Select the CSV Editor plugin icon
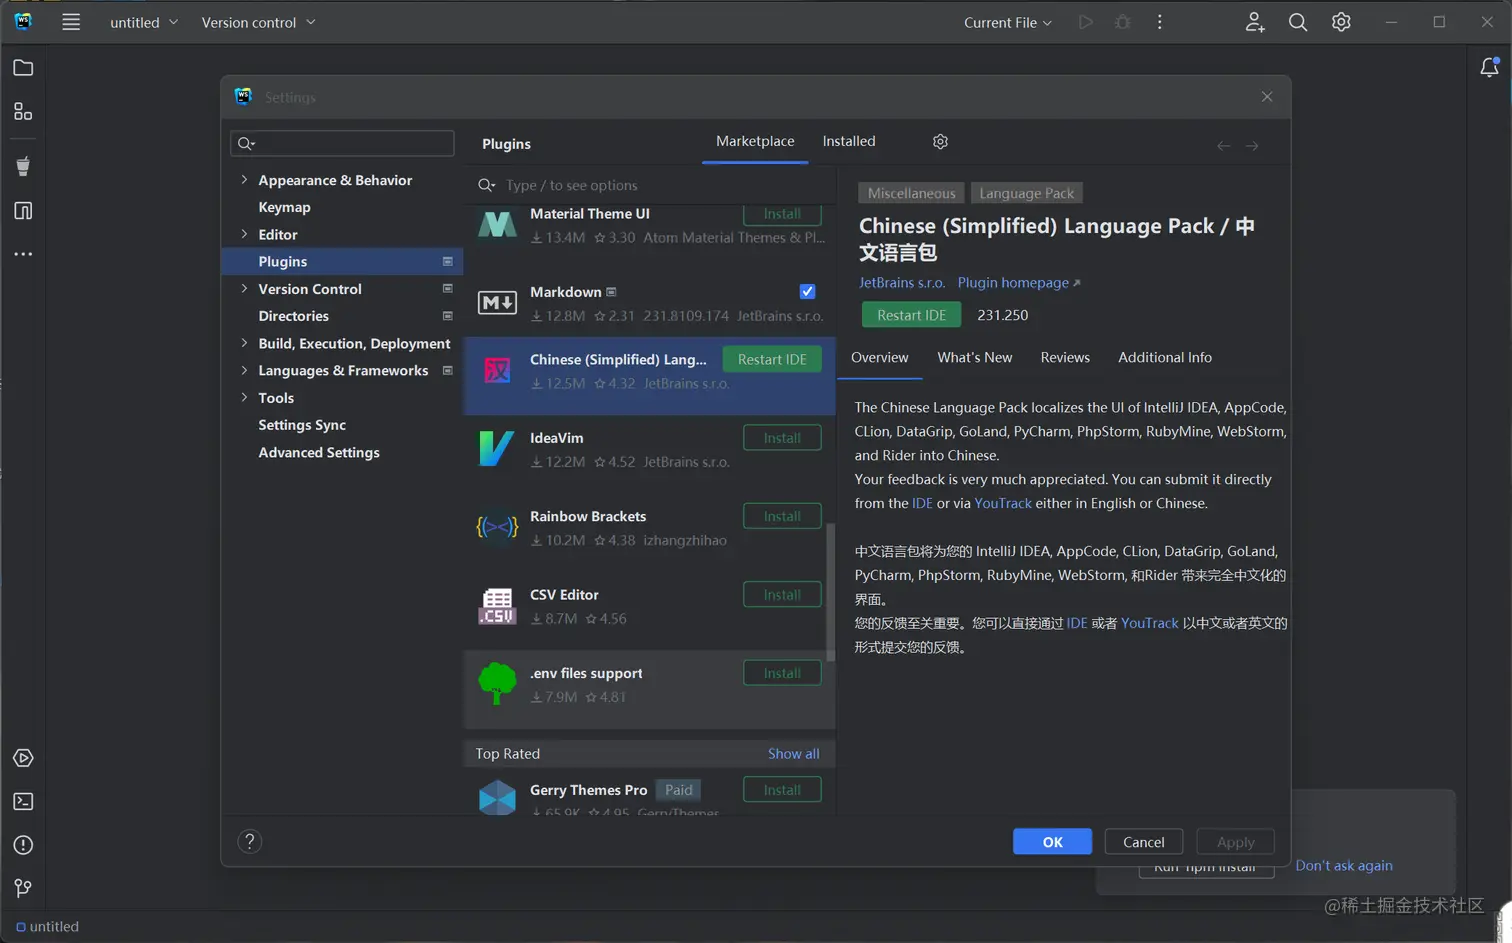This screenshot has height=943, width=1512. click(x=497, y=605)
